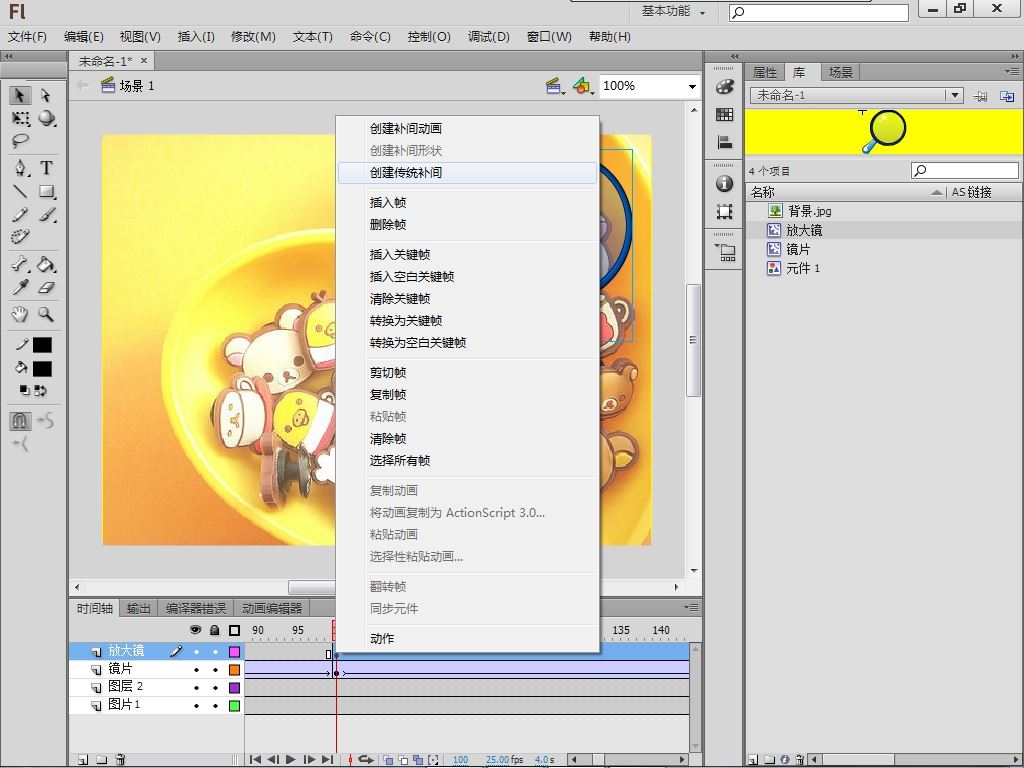
Task: Toggle outline square of 镜片 layer
Action: click(x=234, y=670)
